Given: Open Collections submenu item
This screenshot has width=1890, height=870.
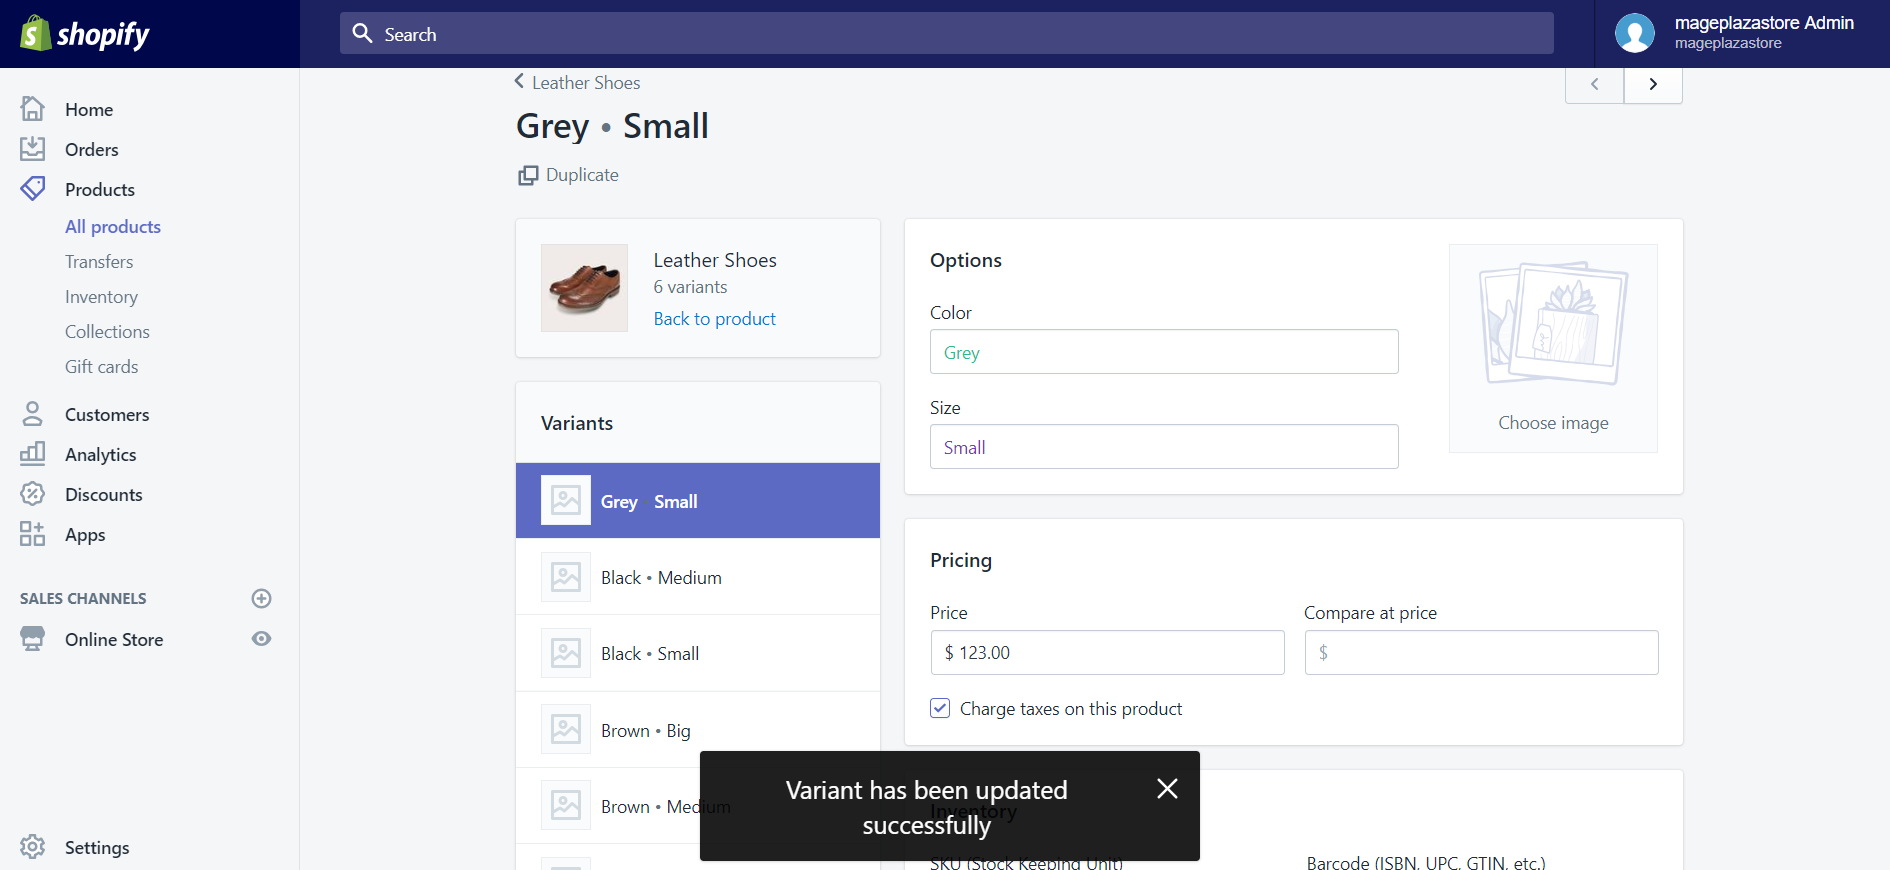Looking at the screenshot, I should (x=107, y=332).
